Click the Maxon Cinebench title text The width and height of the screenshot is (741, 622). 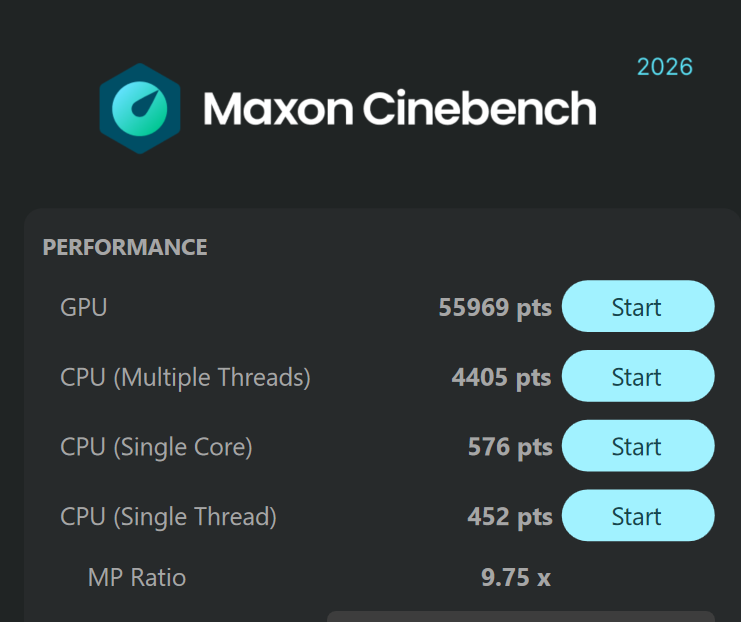point(400,109)
